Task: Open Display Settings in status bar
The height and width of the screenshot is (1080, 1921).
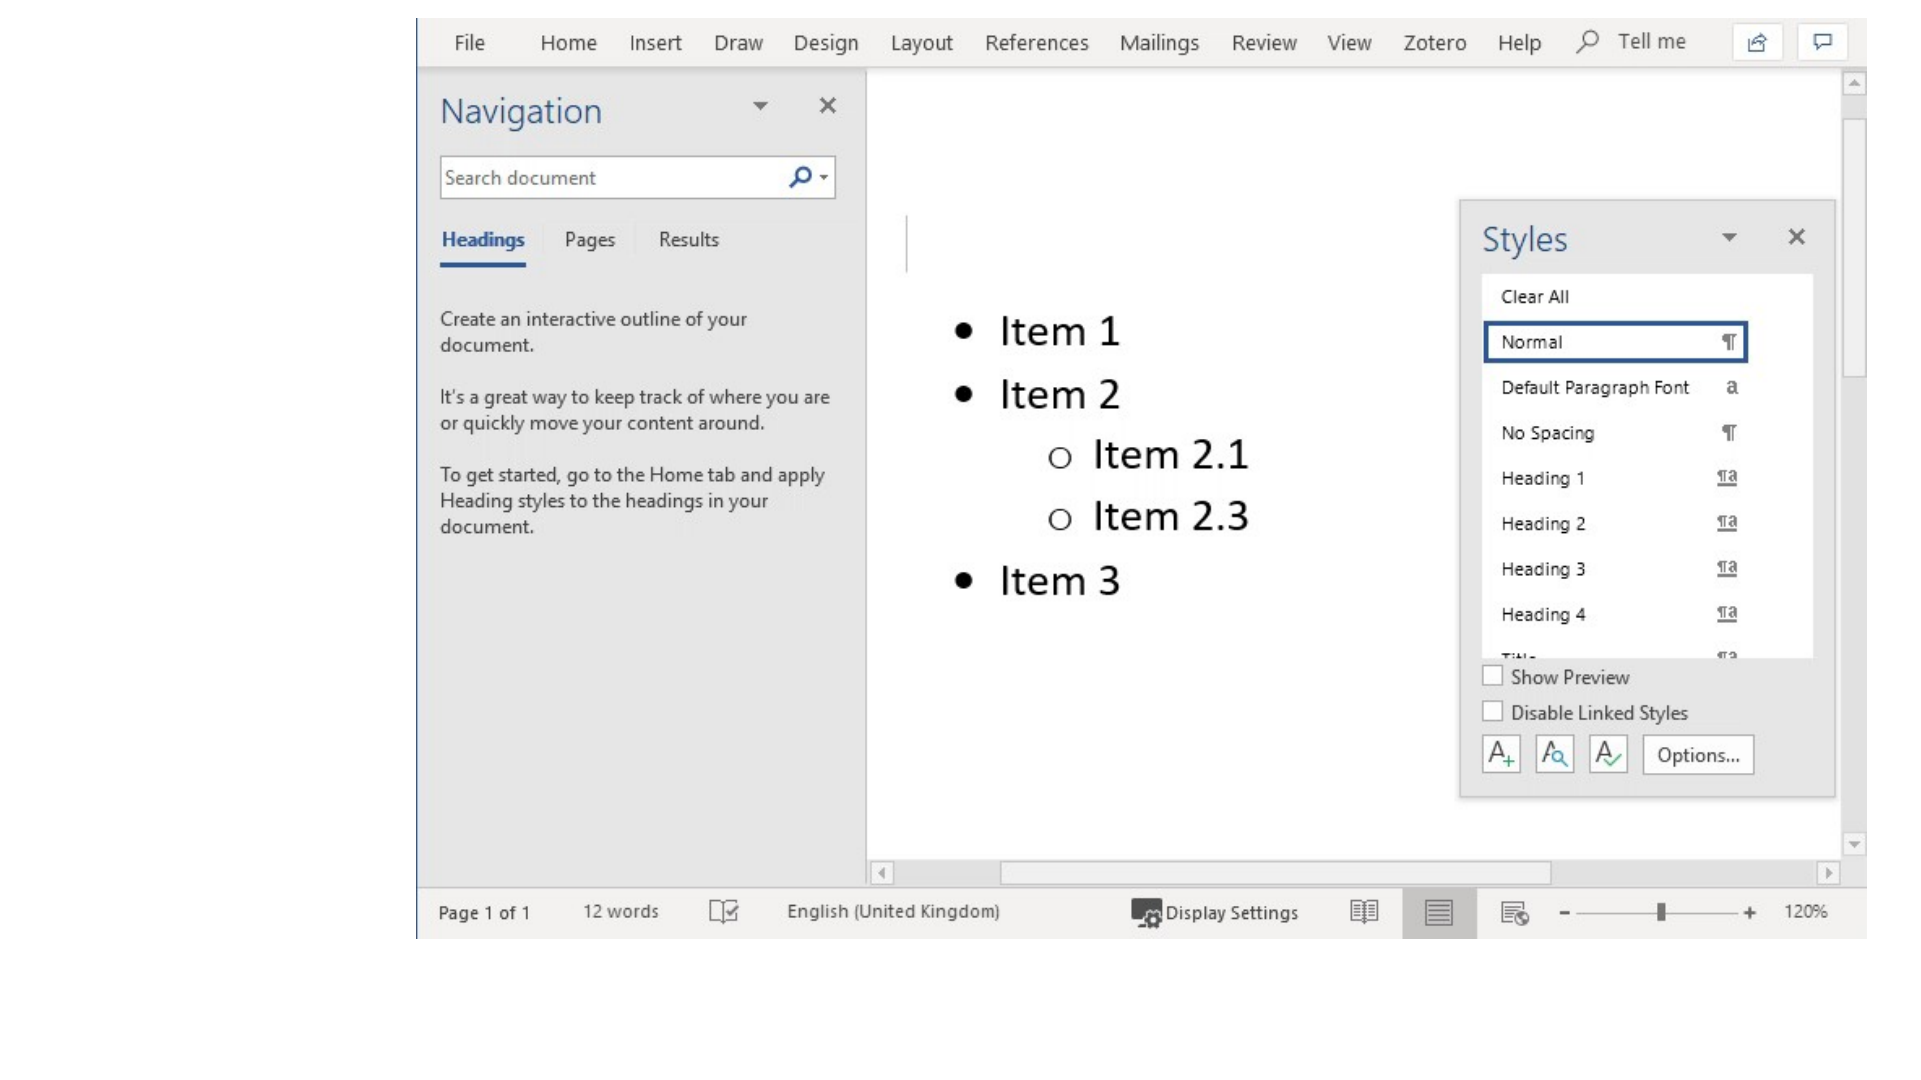Action: click(x=1215, y=912)
